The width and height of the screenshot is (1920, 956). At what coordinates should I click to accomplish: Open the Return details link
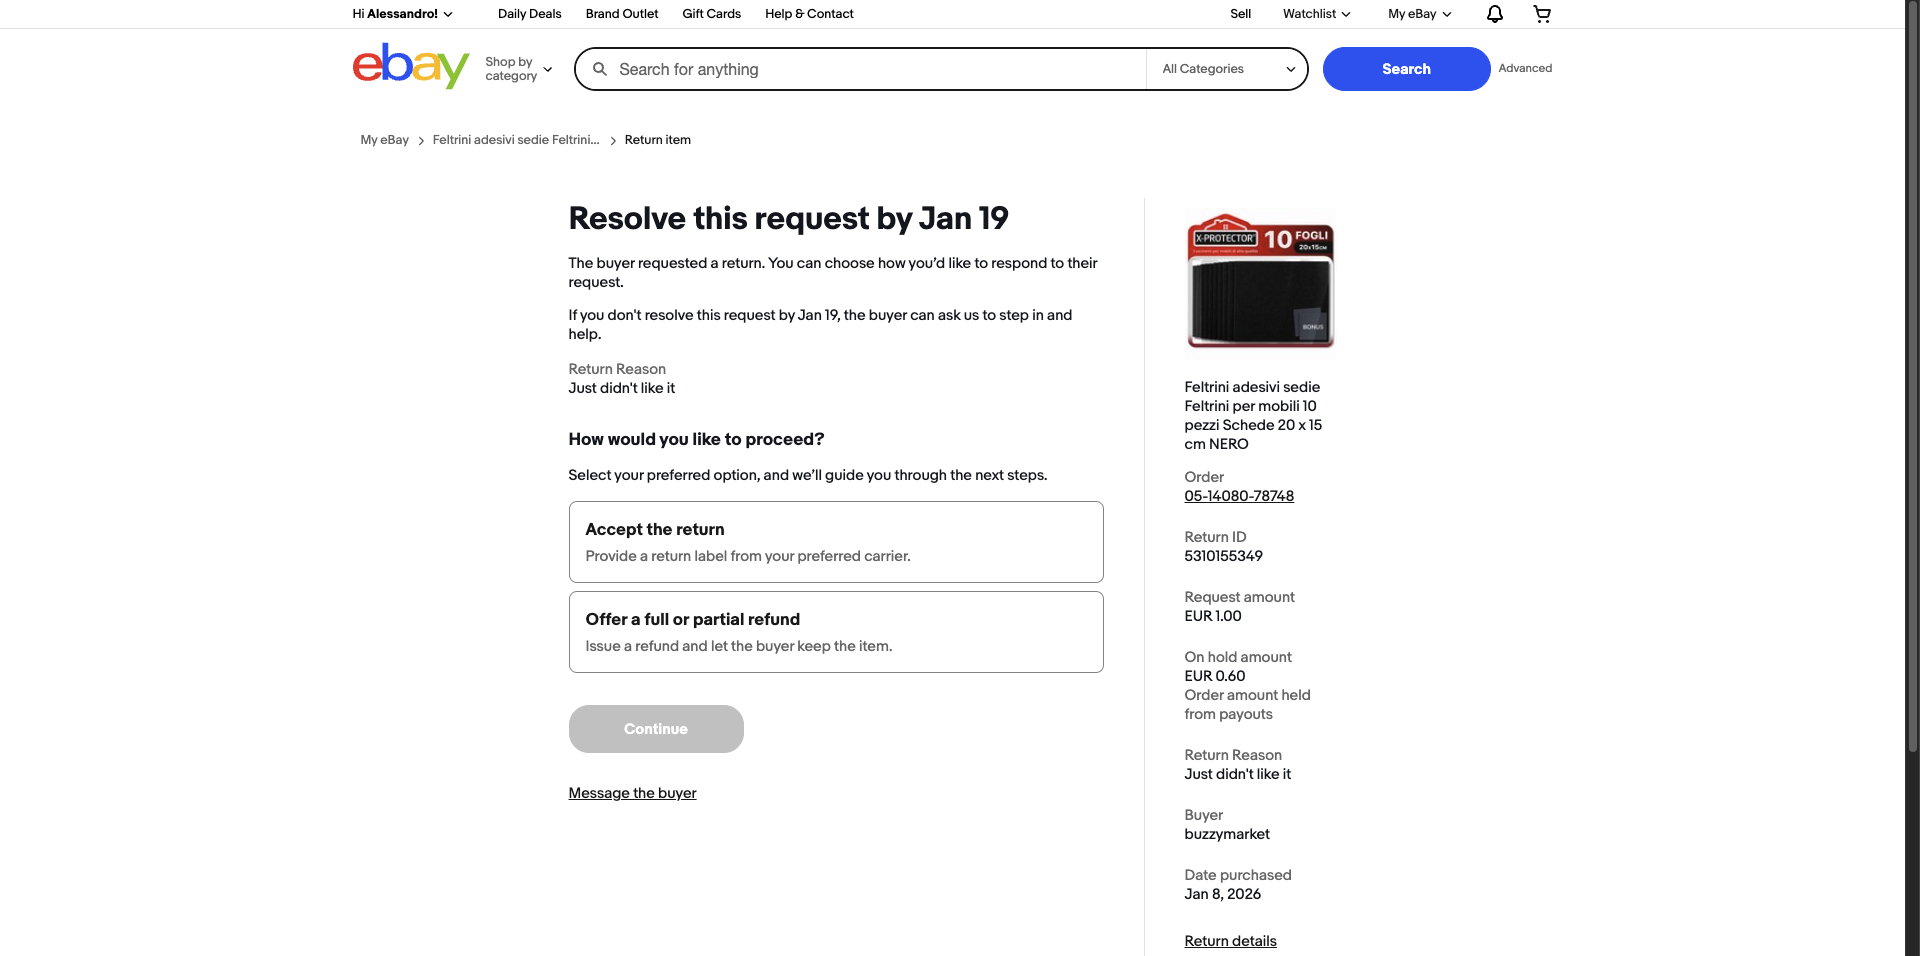pyautogui.click(x=1230, y=941)
